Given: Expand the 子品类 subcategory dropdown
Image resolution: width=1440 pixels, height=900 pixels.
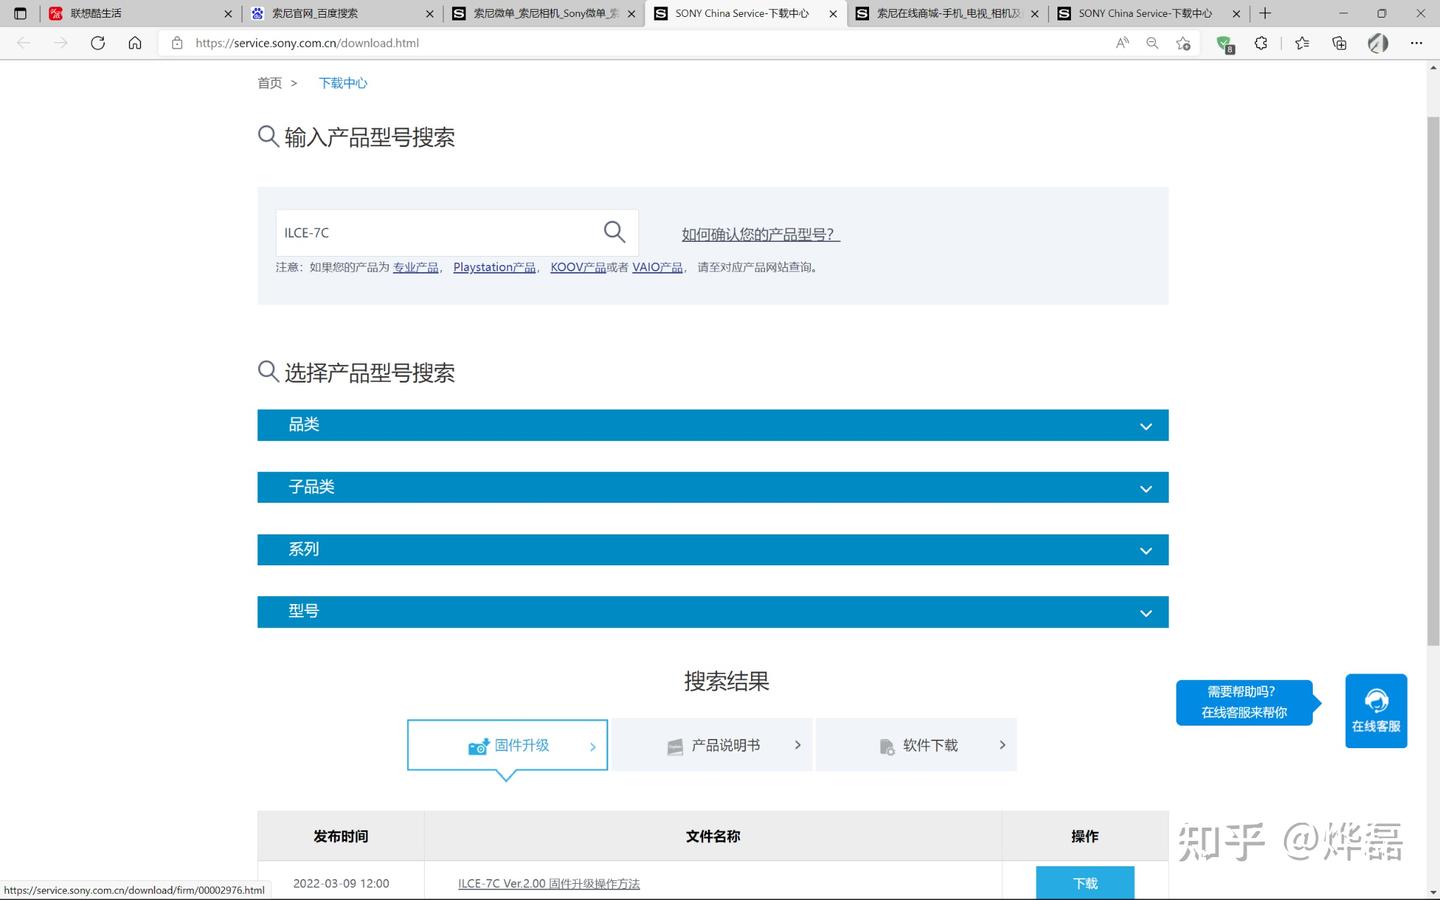Looking at the screenshot, I should click(1145, 487).
